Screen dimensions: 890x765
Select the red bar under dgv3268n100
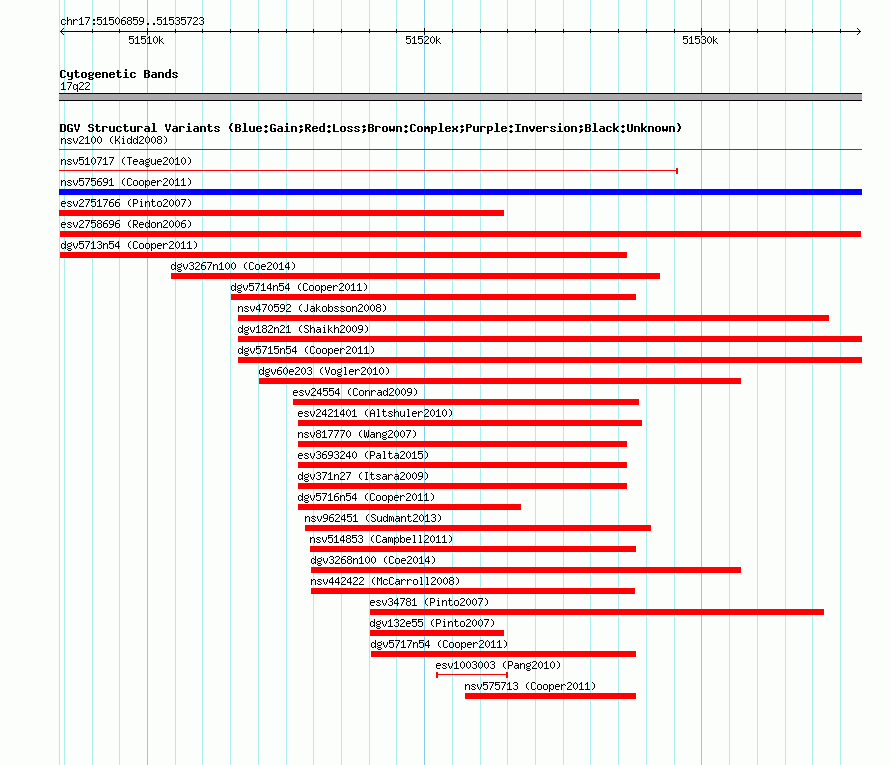tap(526, 570)
